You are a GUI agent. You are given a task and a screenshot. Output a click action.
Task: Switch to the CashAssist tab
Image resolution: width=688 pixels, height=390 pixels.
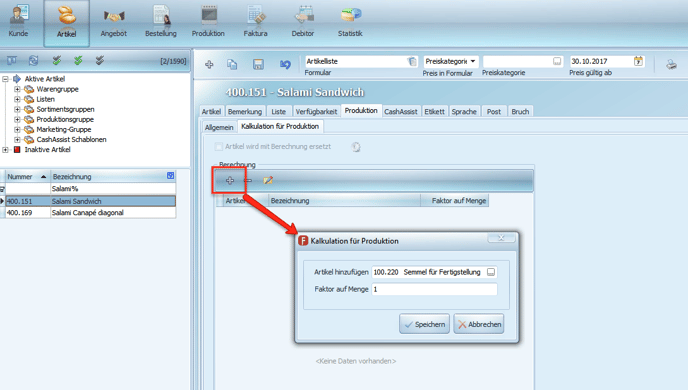401,111
